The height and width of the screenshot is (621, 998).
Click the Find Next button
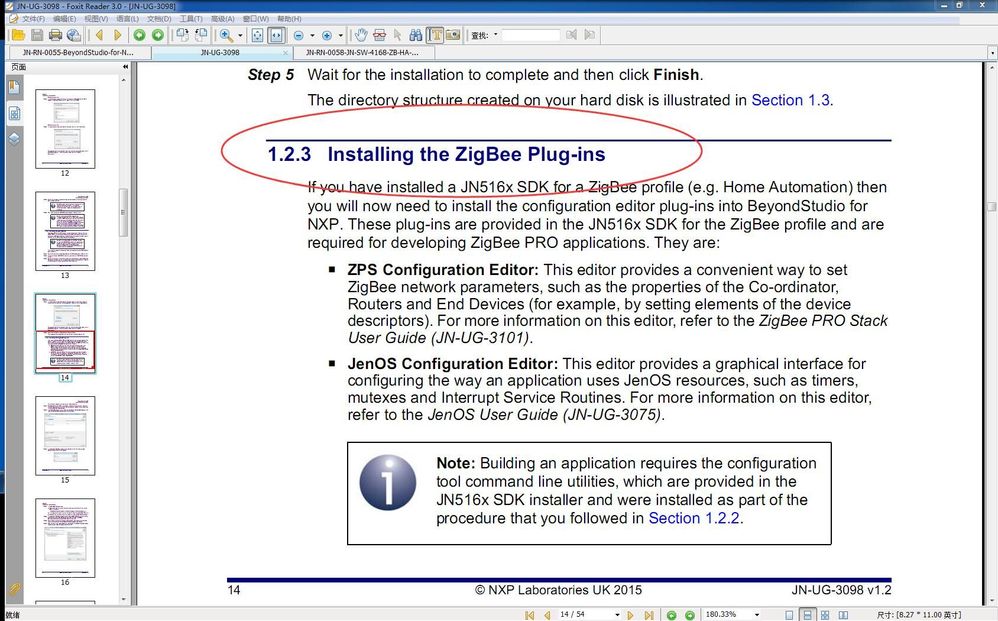click(x=590, y=35)
